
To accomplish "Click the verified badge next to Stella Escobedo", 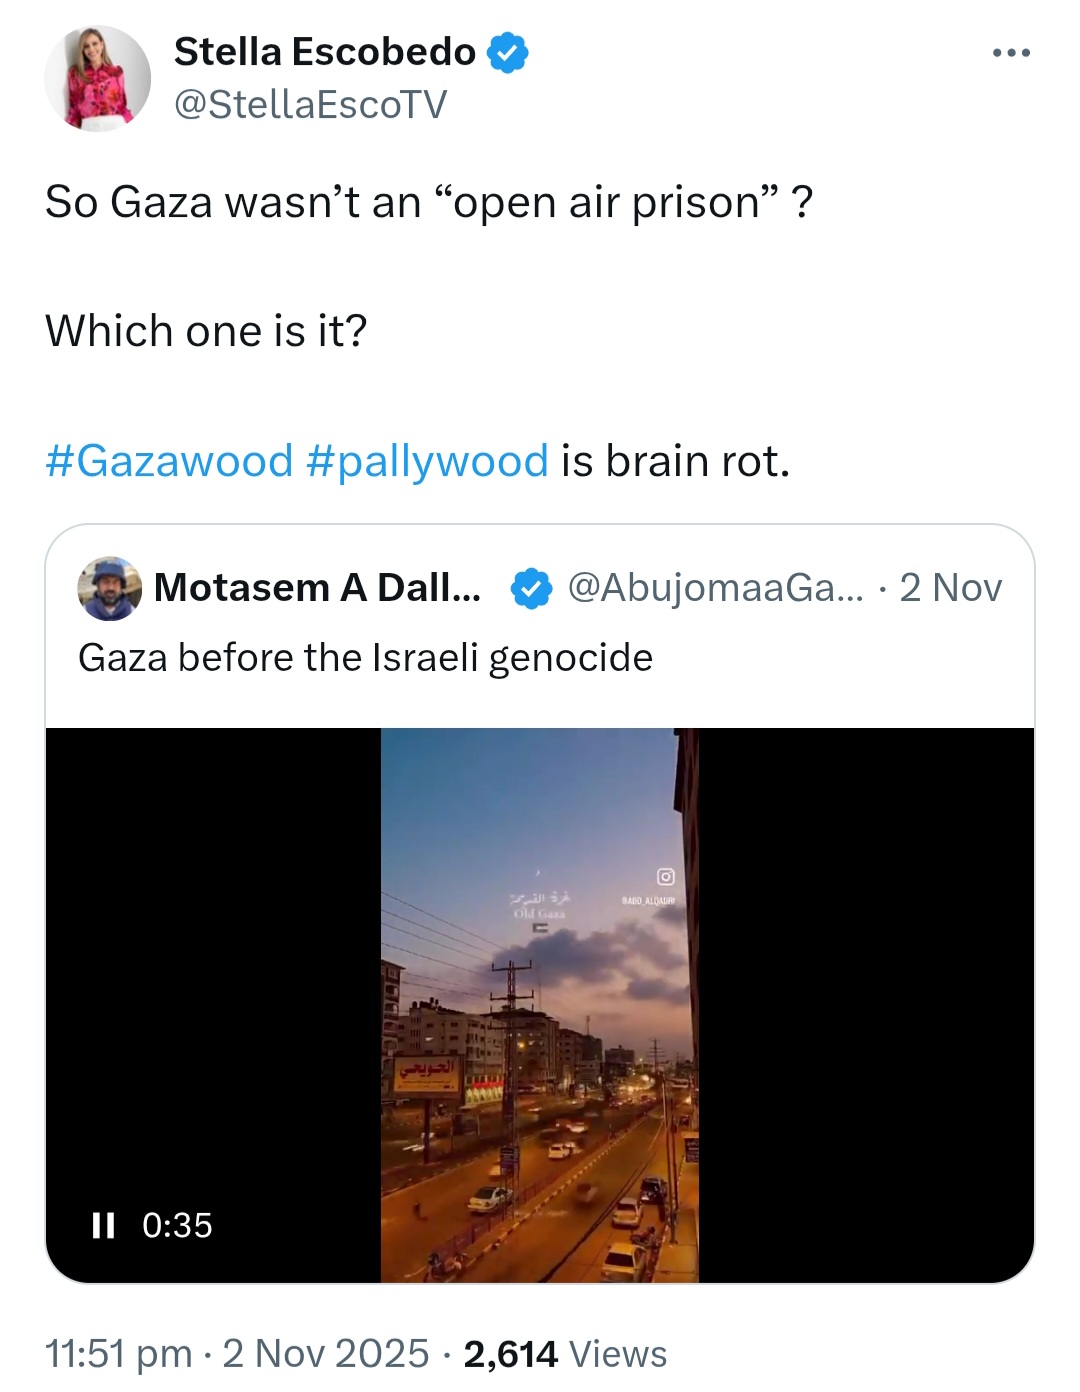I will [x=509, y=52].
